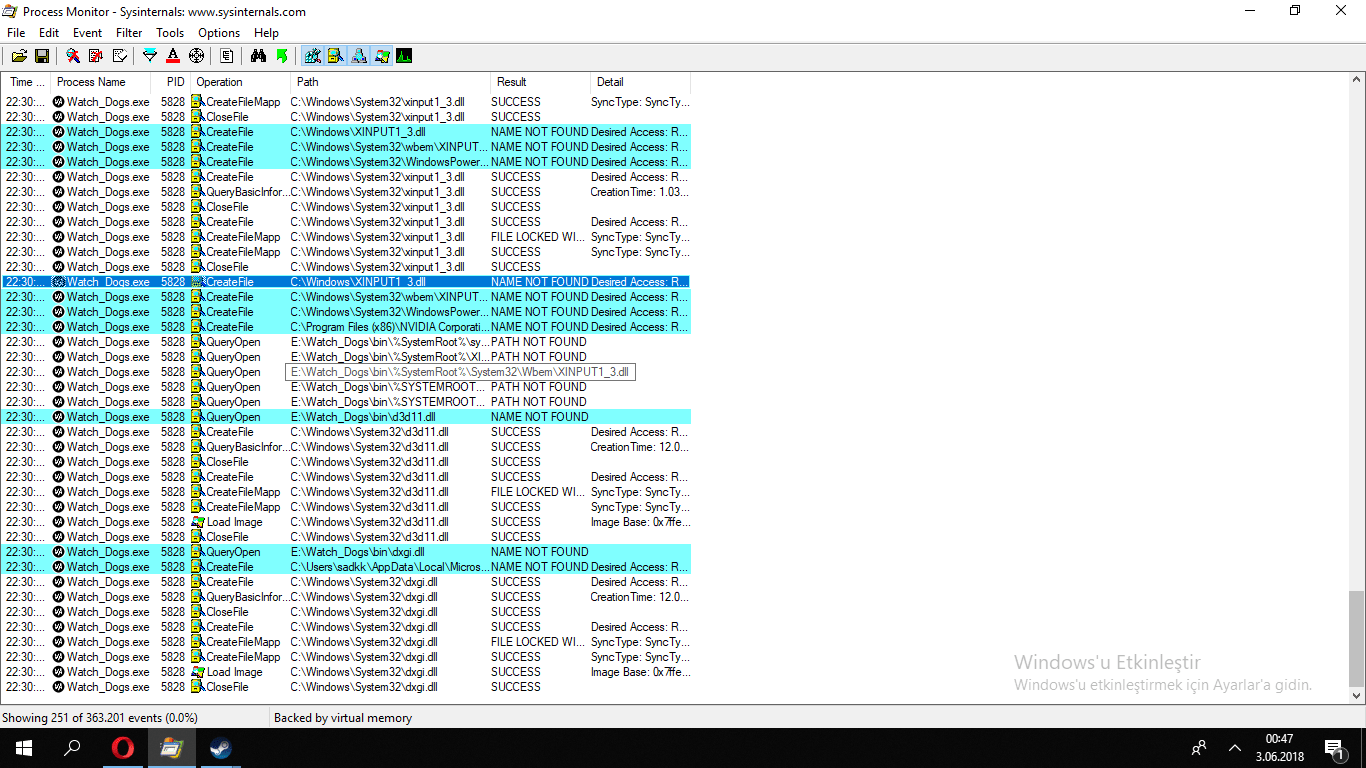Viewport: 1366px width, 768px height.
Task: Toggle event capture with the magnifier icon
Action: pyautogui.click(x=73, y=56)
